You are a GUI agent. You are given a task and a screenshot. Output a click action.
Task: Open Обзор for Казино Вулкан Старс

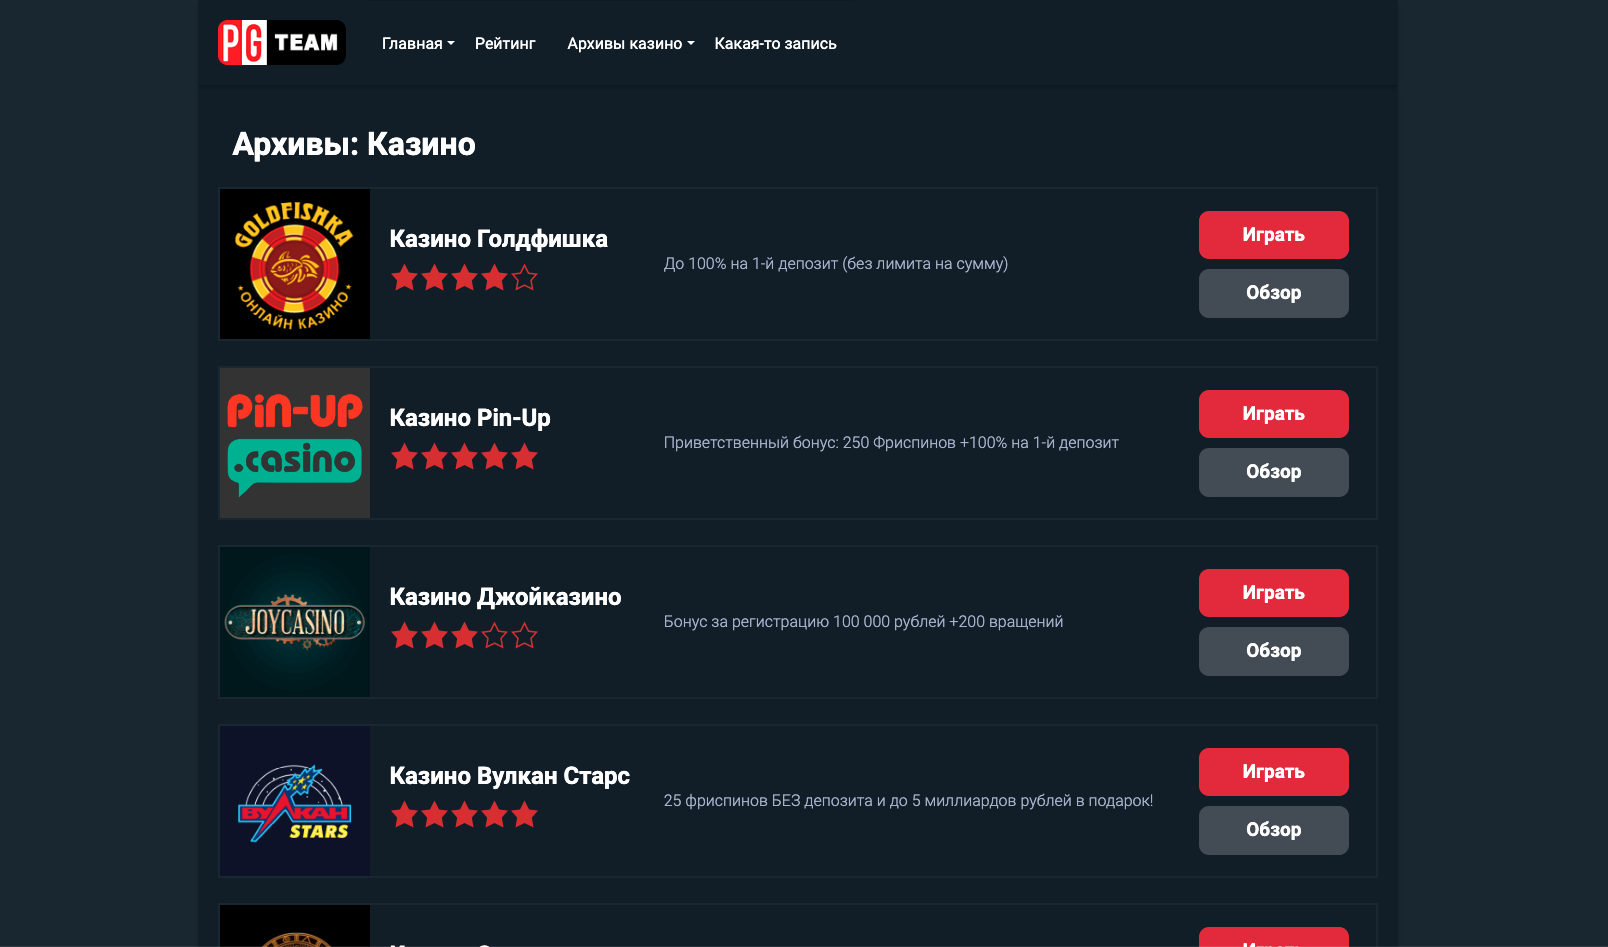pyautogui.click(x=1273, y=830)
